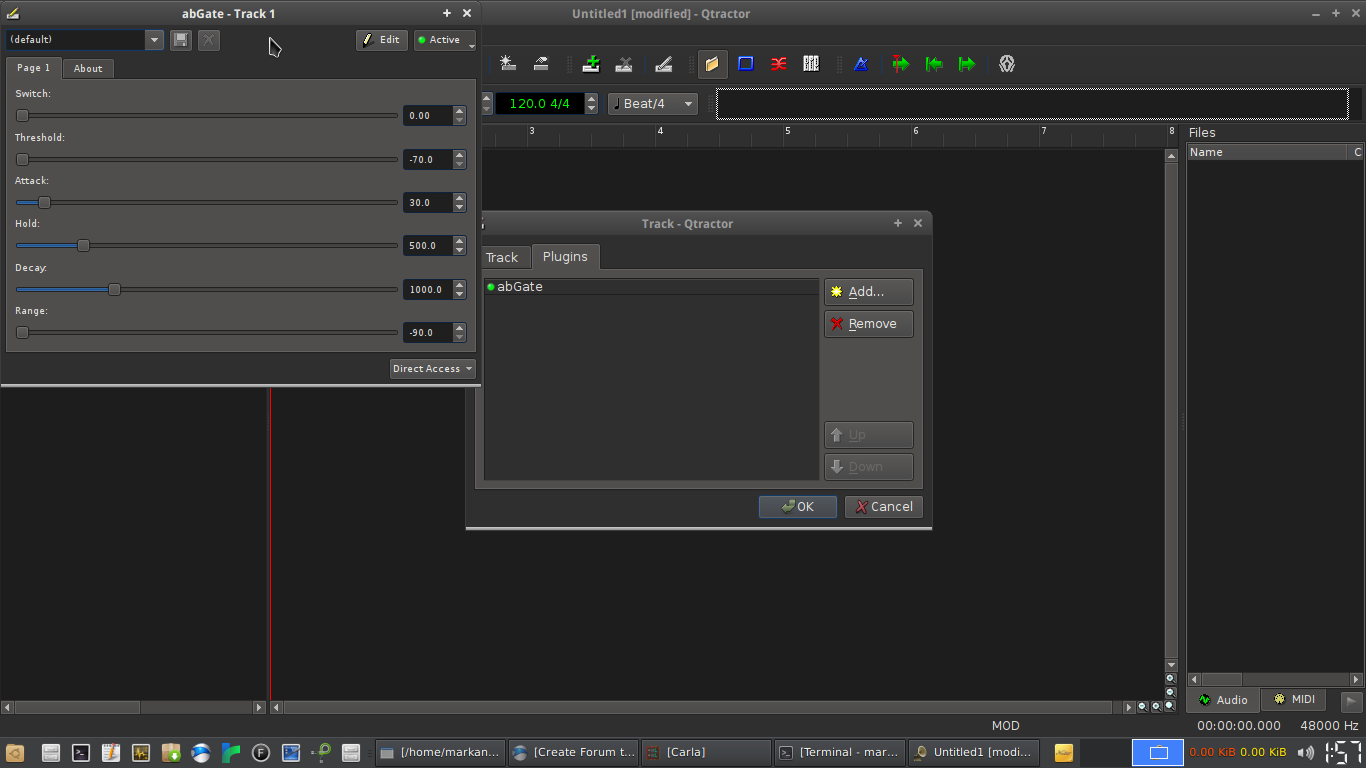Click the pencil icon in abGate title bar
The height and width of the screenshot is (768, 1366).
(x=12, y=13)
